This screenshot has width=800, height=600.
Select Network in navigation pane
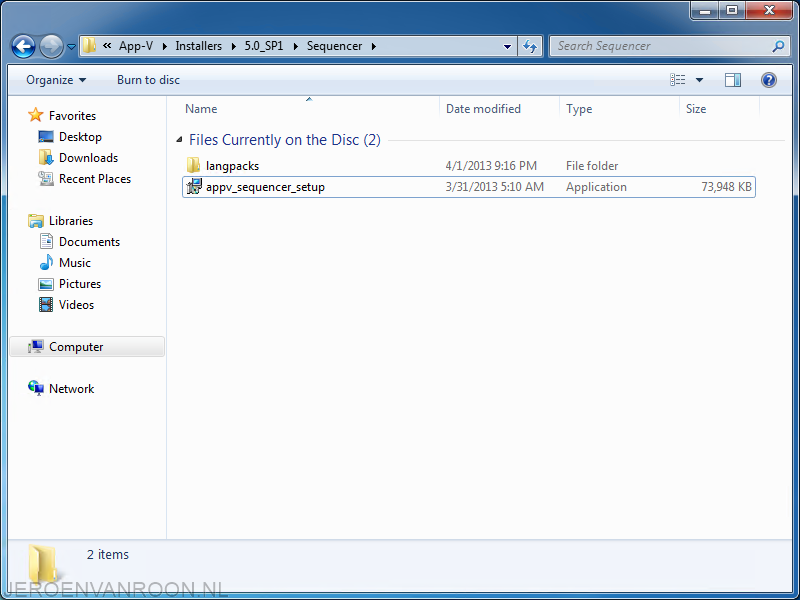pyautogui.click(x=71, y=389)
